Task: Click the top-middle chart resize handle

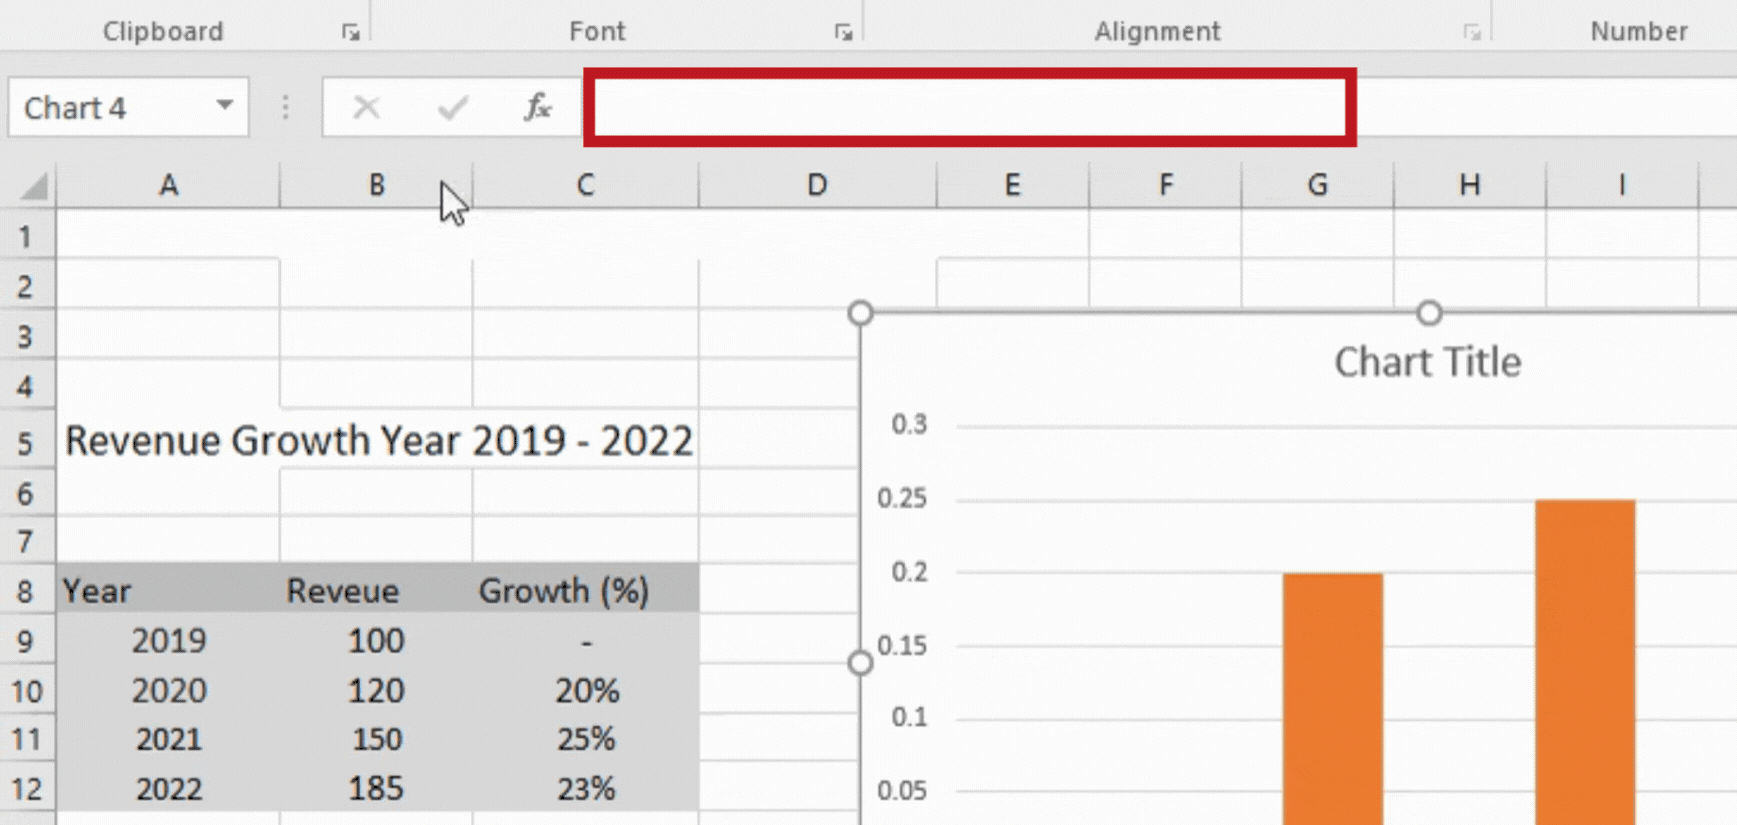Action: (1429, 313)
